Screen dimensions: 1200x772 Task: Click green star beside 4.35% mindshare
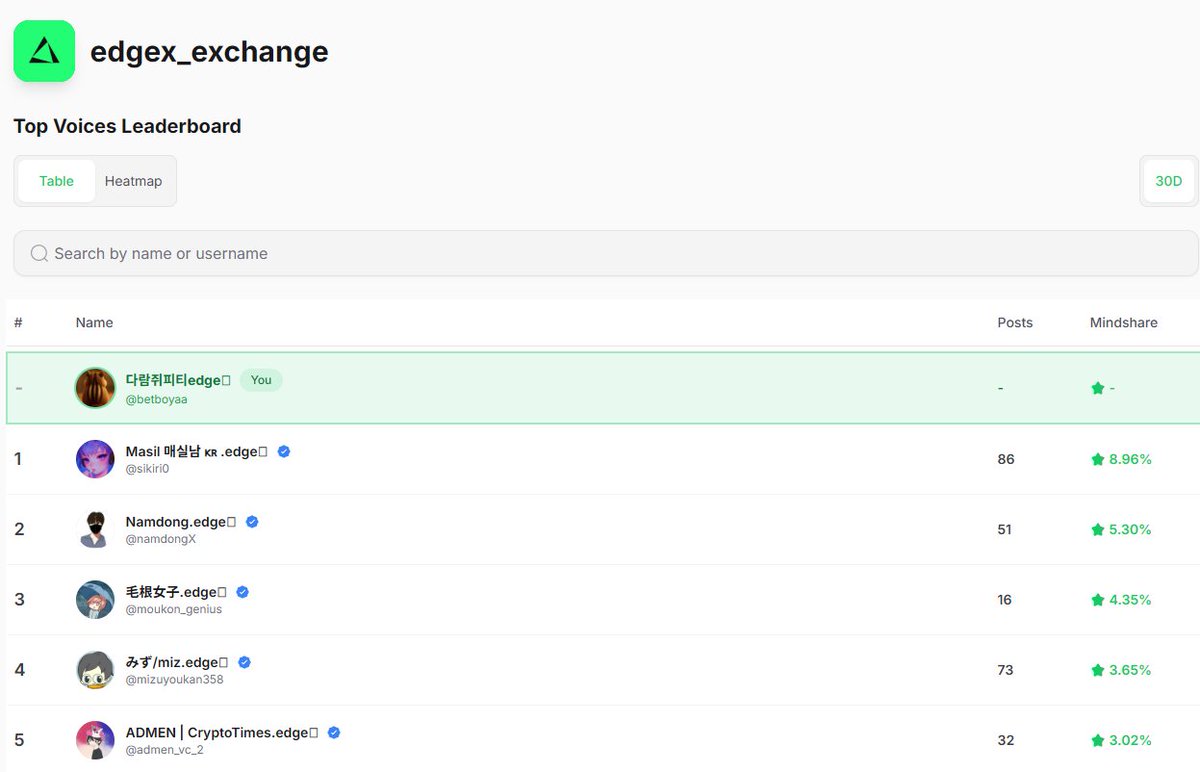[x=1097, y=600]
